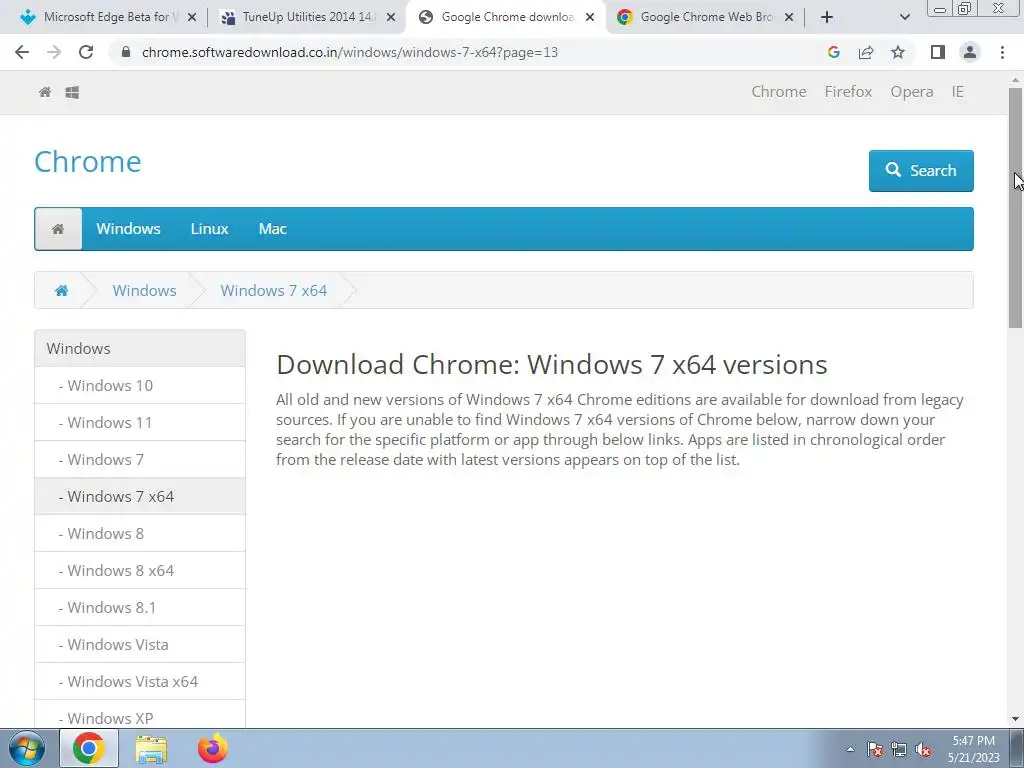The width and height of the screenshot is (1024, 768).
Task: Click Windows sidebar header
Action: click(140, 348)
